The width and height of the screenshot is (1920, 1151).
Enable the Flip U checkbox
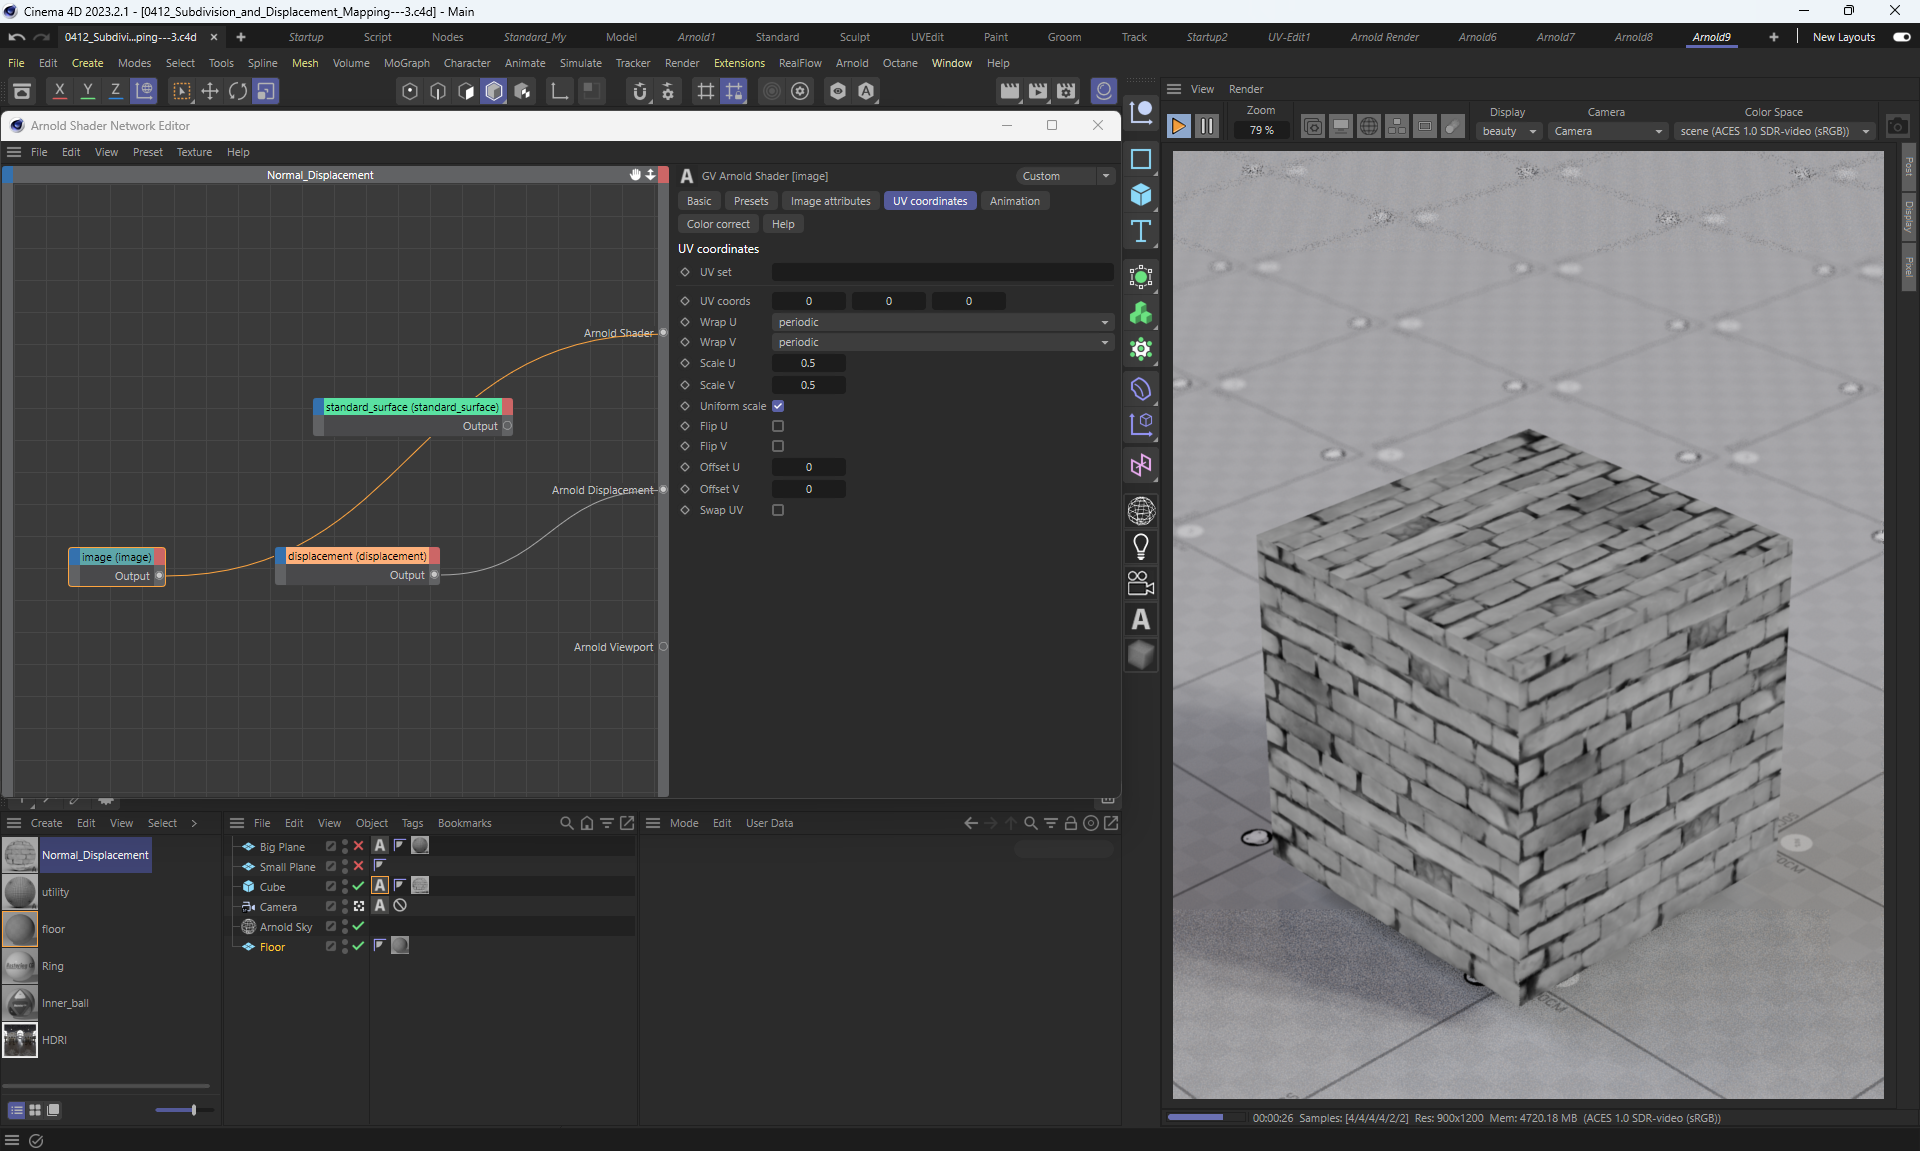click(x=778, y=426)
